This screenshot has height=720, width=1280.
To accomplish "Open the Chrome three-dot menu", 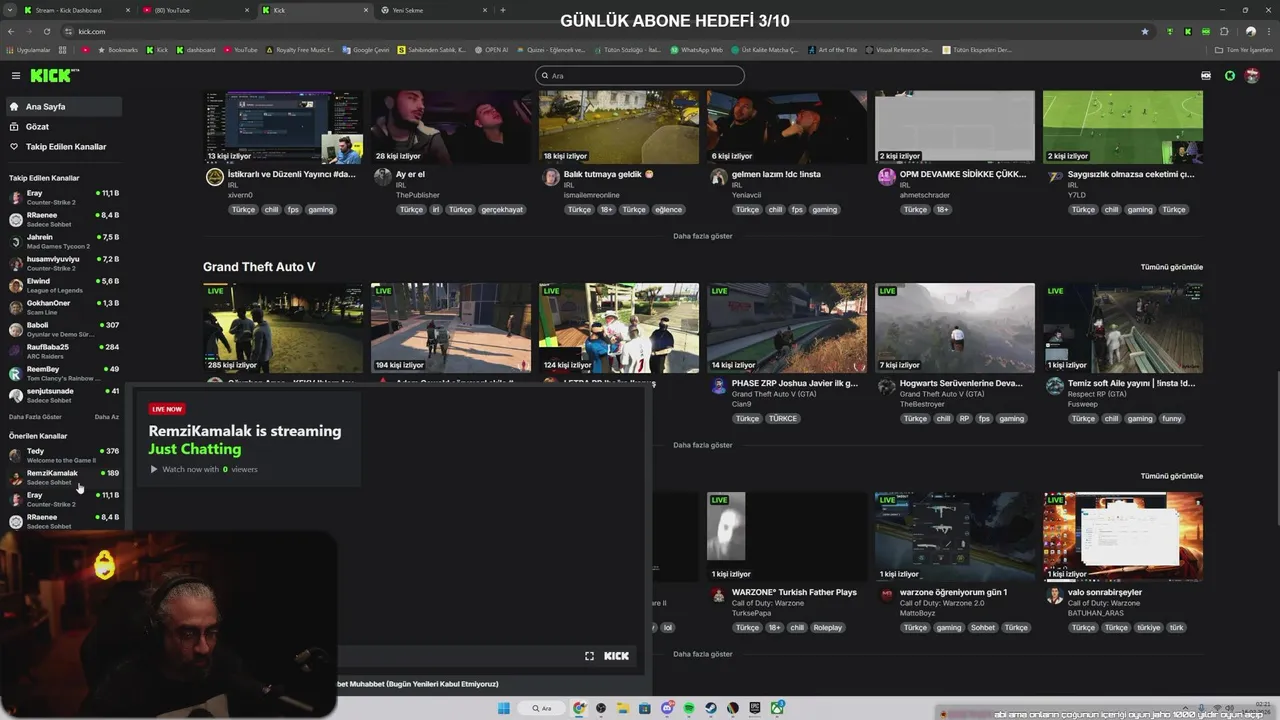I will (x=1268, y=31).
